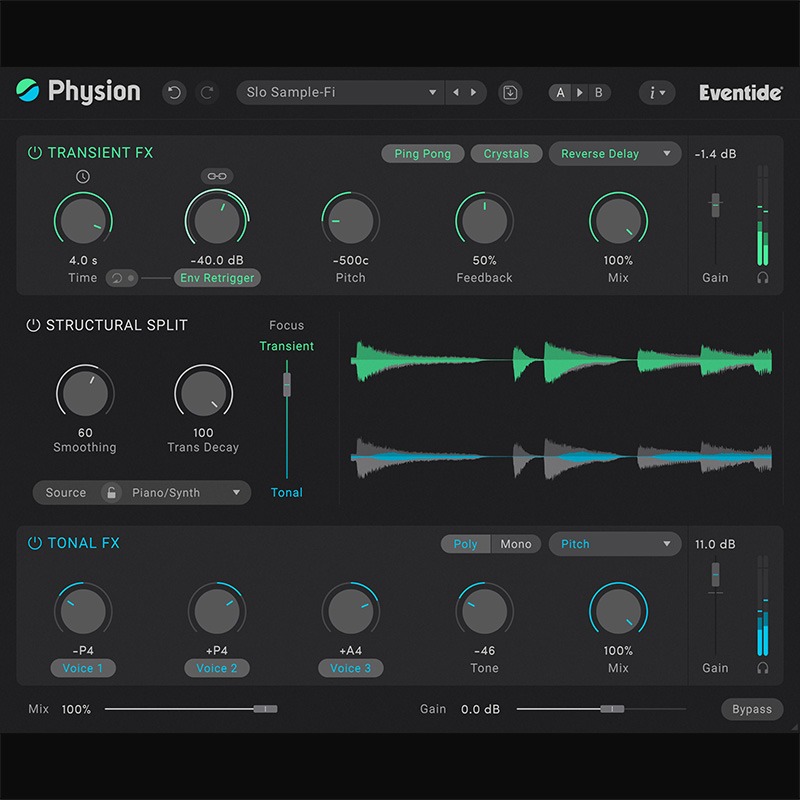The image size is (800, 800).
Task: Open the Piano/Synth source dropdown
Action: 186,492
